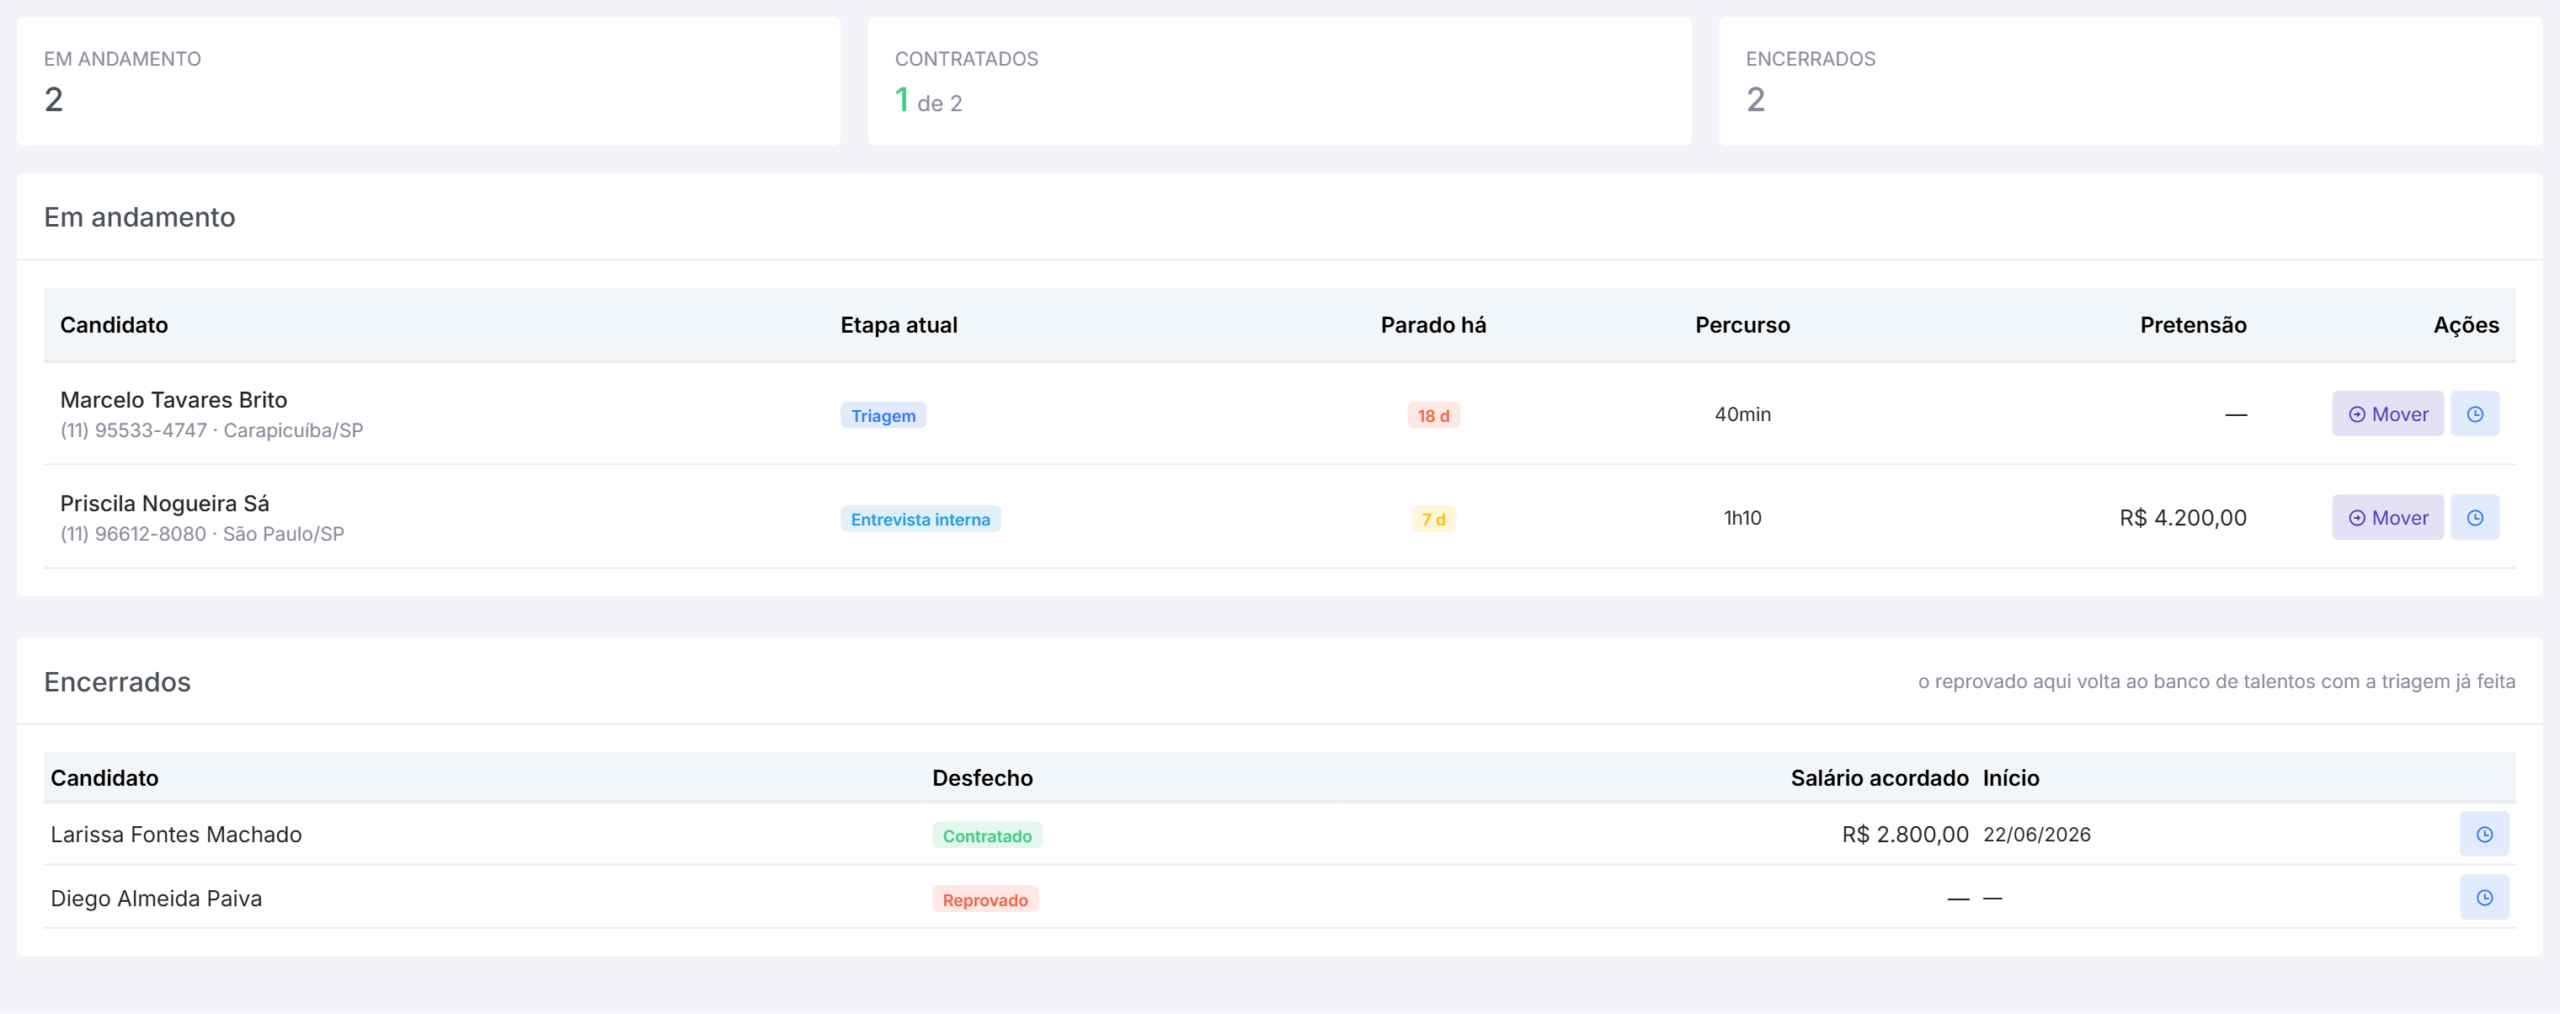Select candidate name Marcelo Tavares Brito
The image size is (2560, 1014).
pos(174,400)
